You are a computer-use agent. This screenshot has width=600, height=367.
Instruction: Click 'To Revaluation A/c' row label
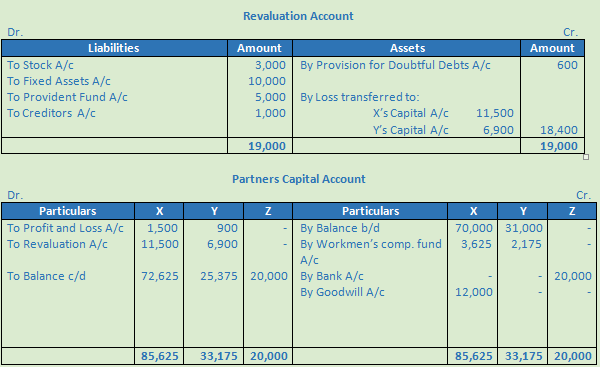point(57,244)
